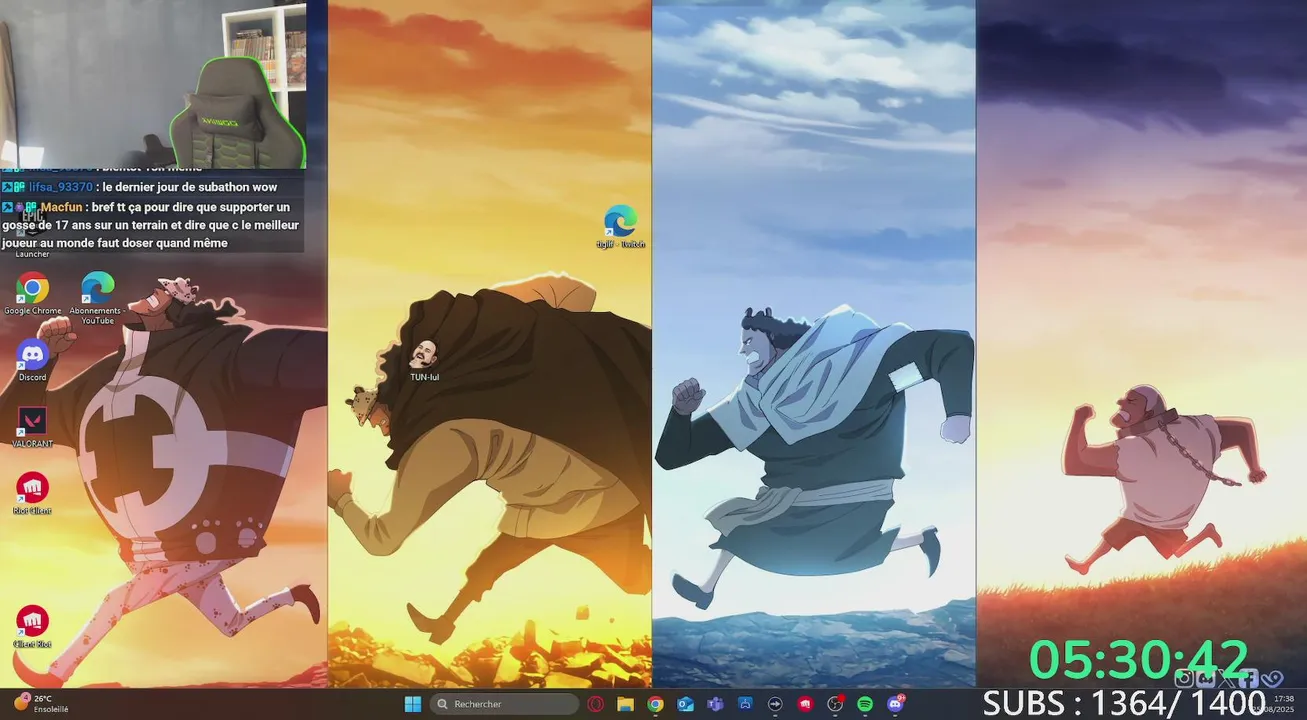Image resolution: width=1307 pixels, height=720 pixels.
Task: Select the VALORANT desktop shortcut
Action: (x=32, y=426)
